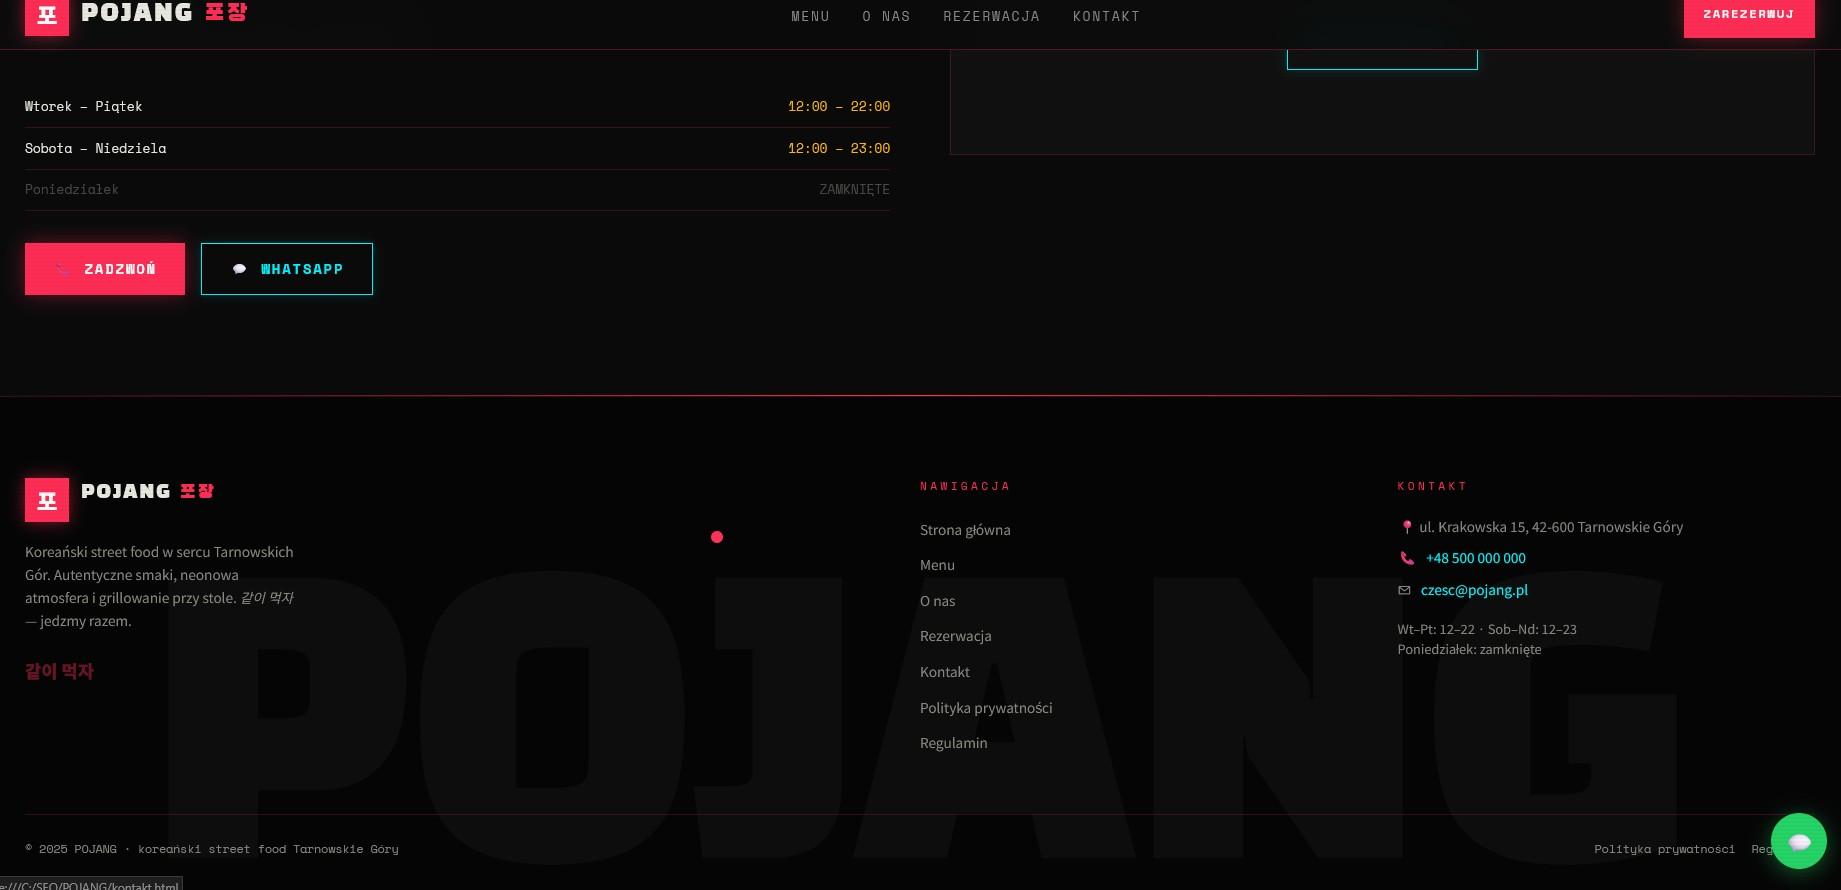Select the Sobota – Niedziela row label
Image resolution: width=1841 pixels, height=890 pixels.
pos(96,148)
